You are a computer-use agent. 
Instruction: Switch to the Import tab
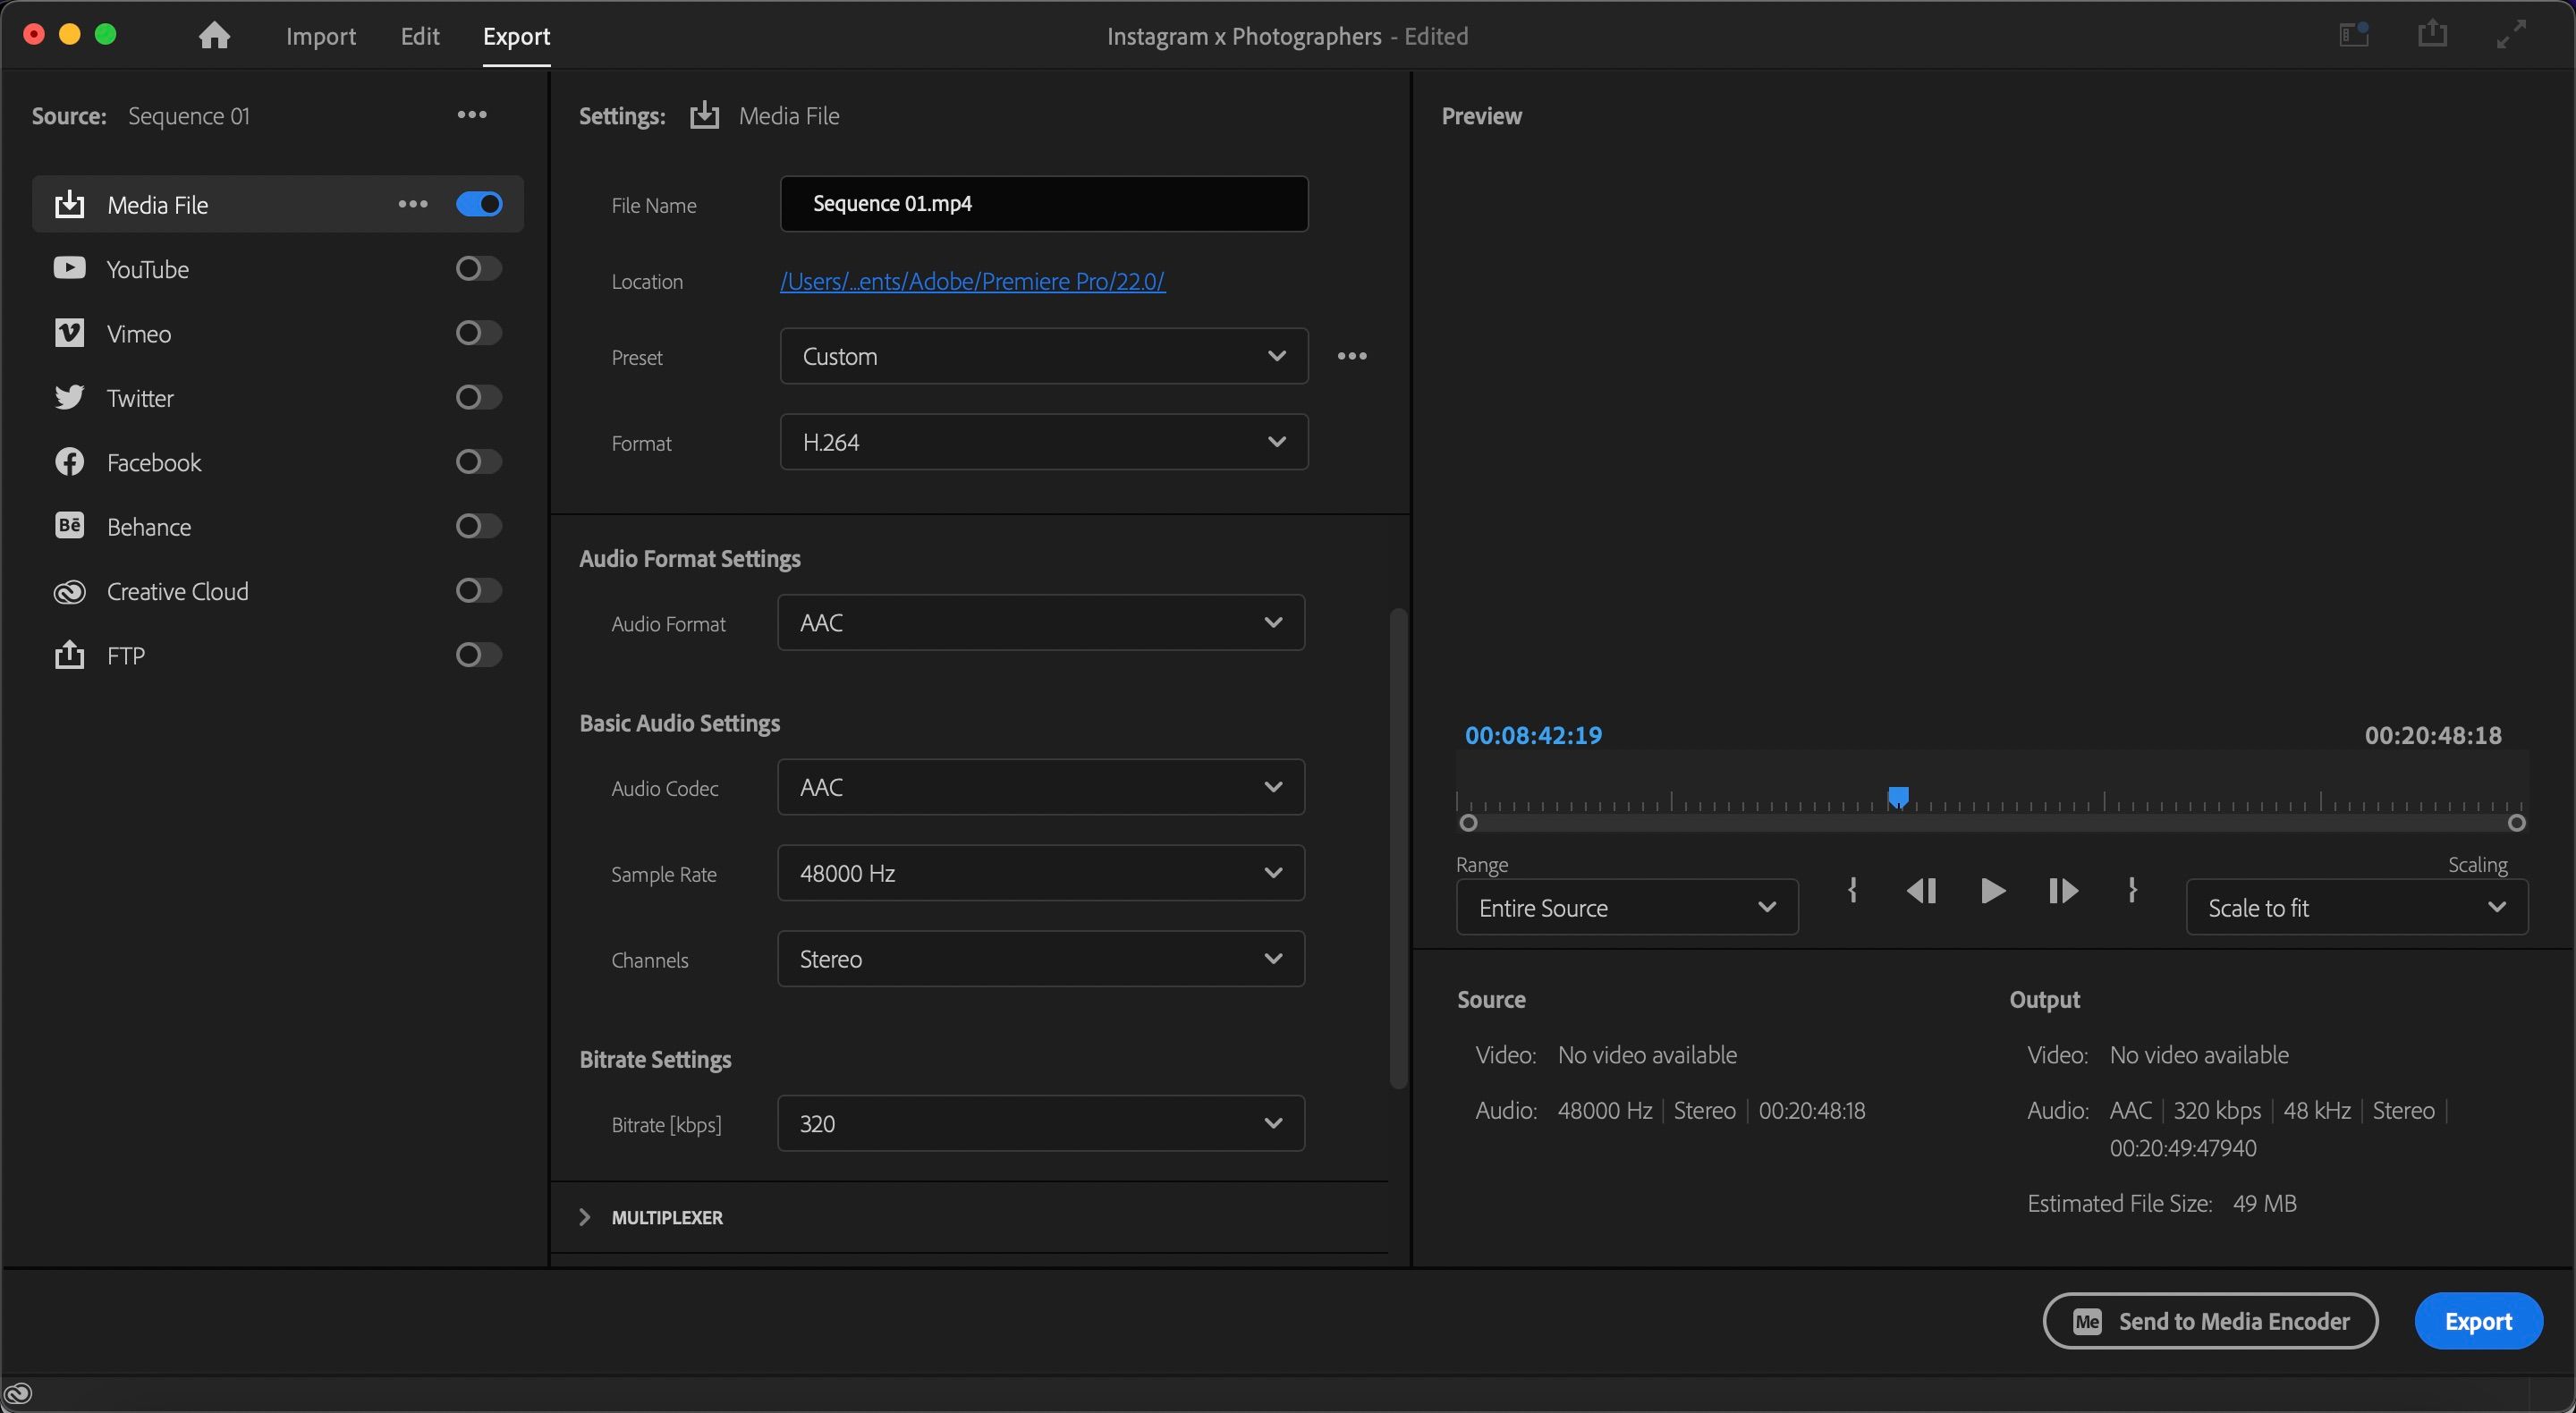coord(320,36)
